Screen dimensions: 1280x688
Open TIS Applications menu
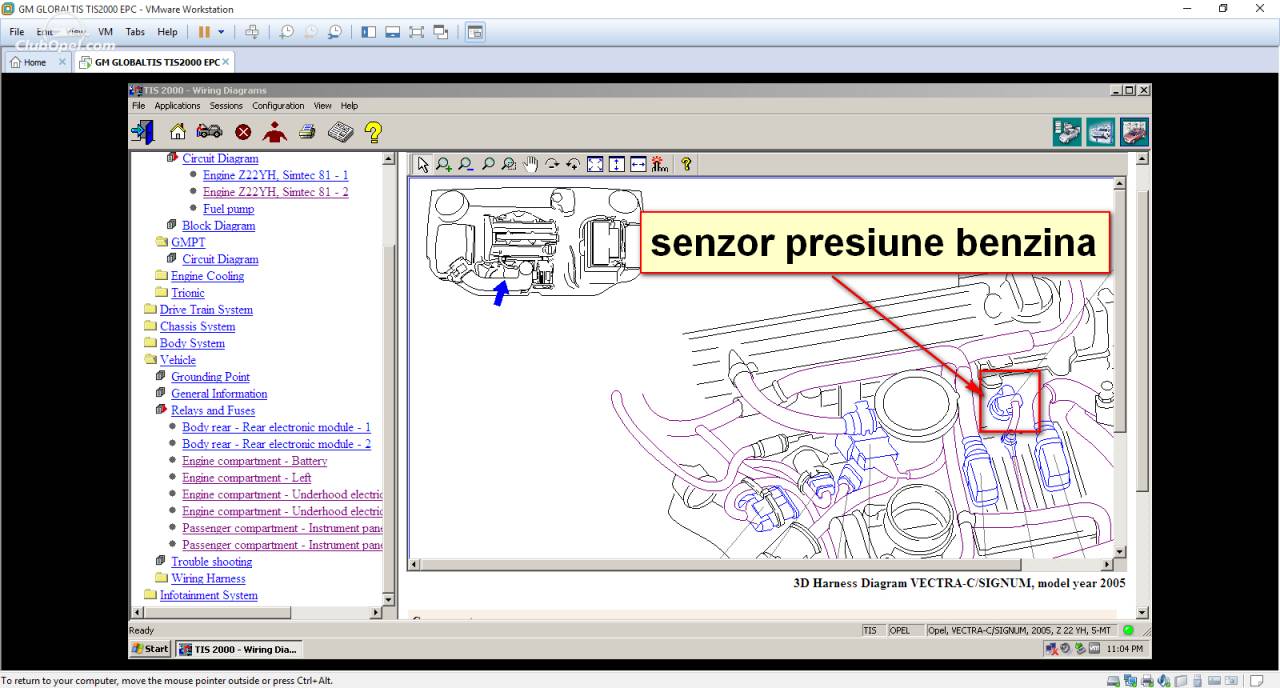click(177, 106)
